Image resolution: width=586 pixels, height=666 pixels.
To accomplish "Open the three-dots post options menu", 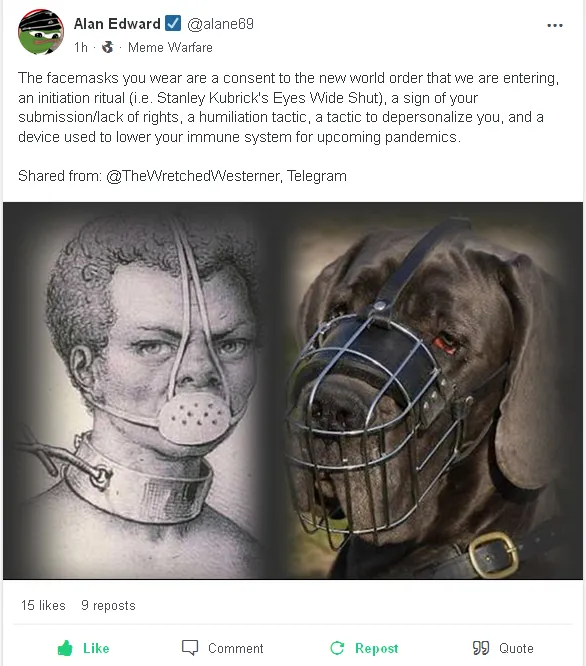I will (x=555, y=25).
